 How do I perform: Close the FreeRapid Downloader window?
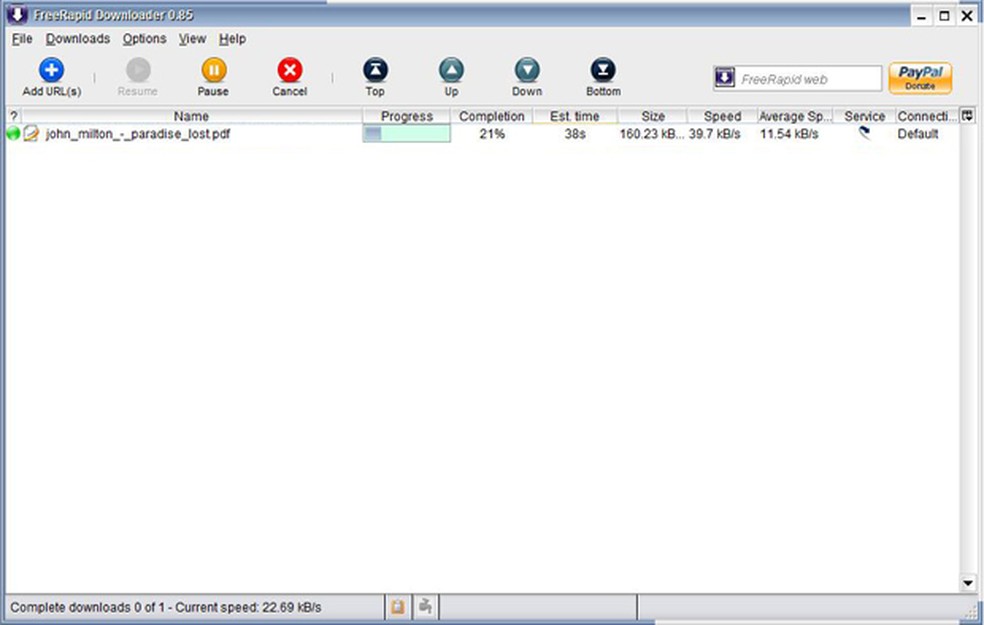pyautogui.click(x=967, y=16)
